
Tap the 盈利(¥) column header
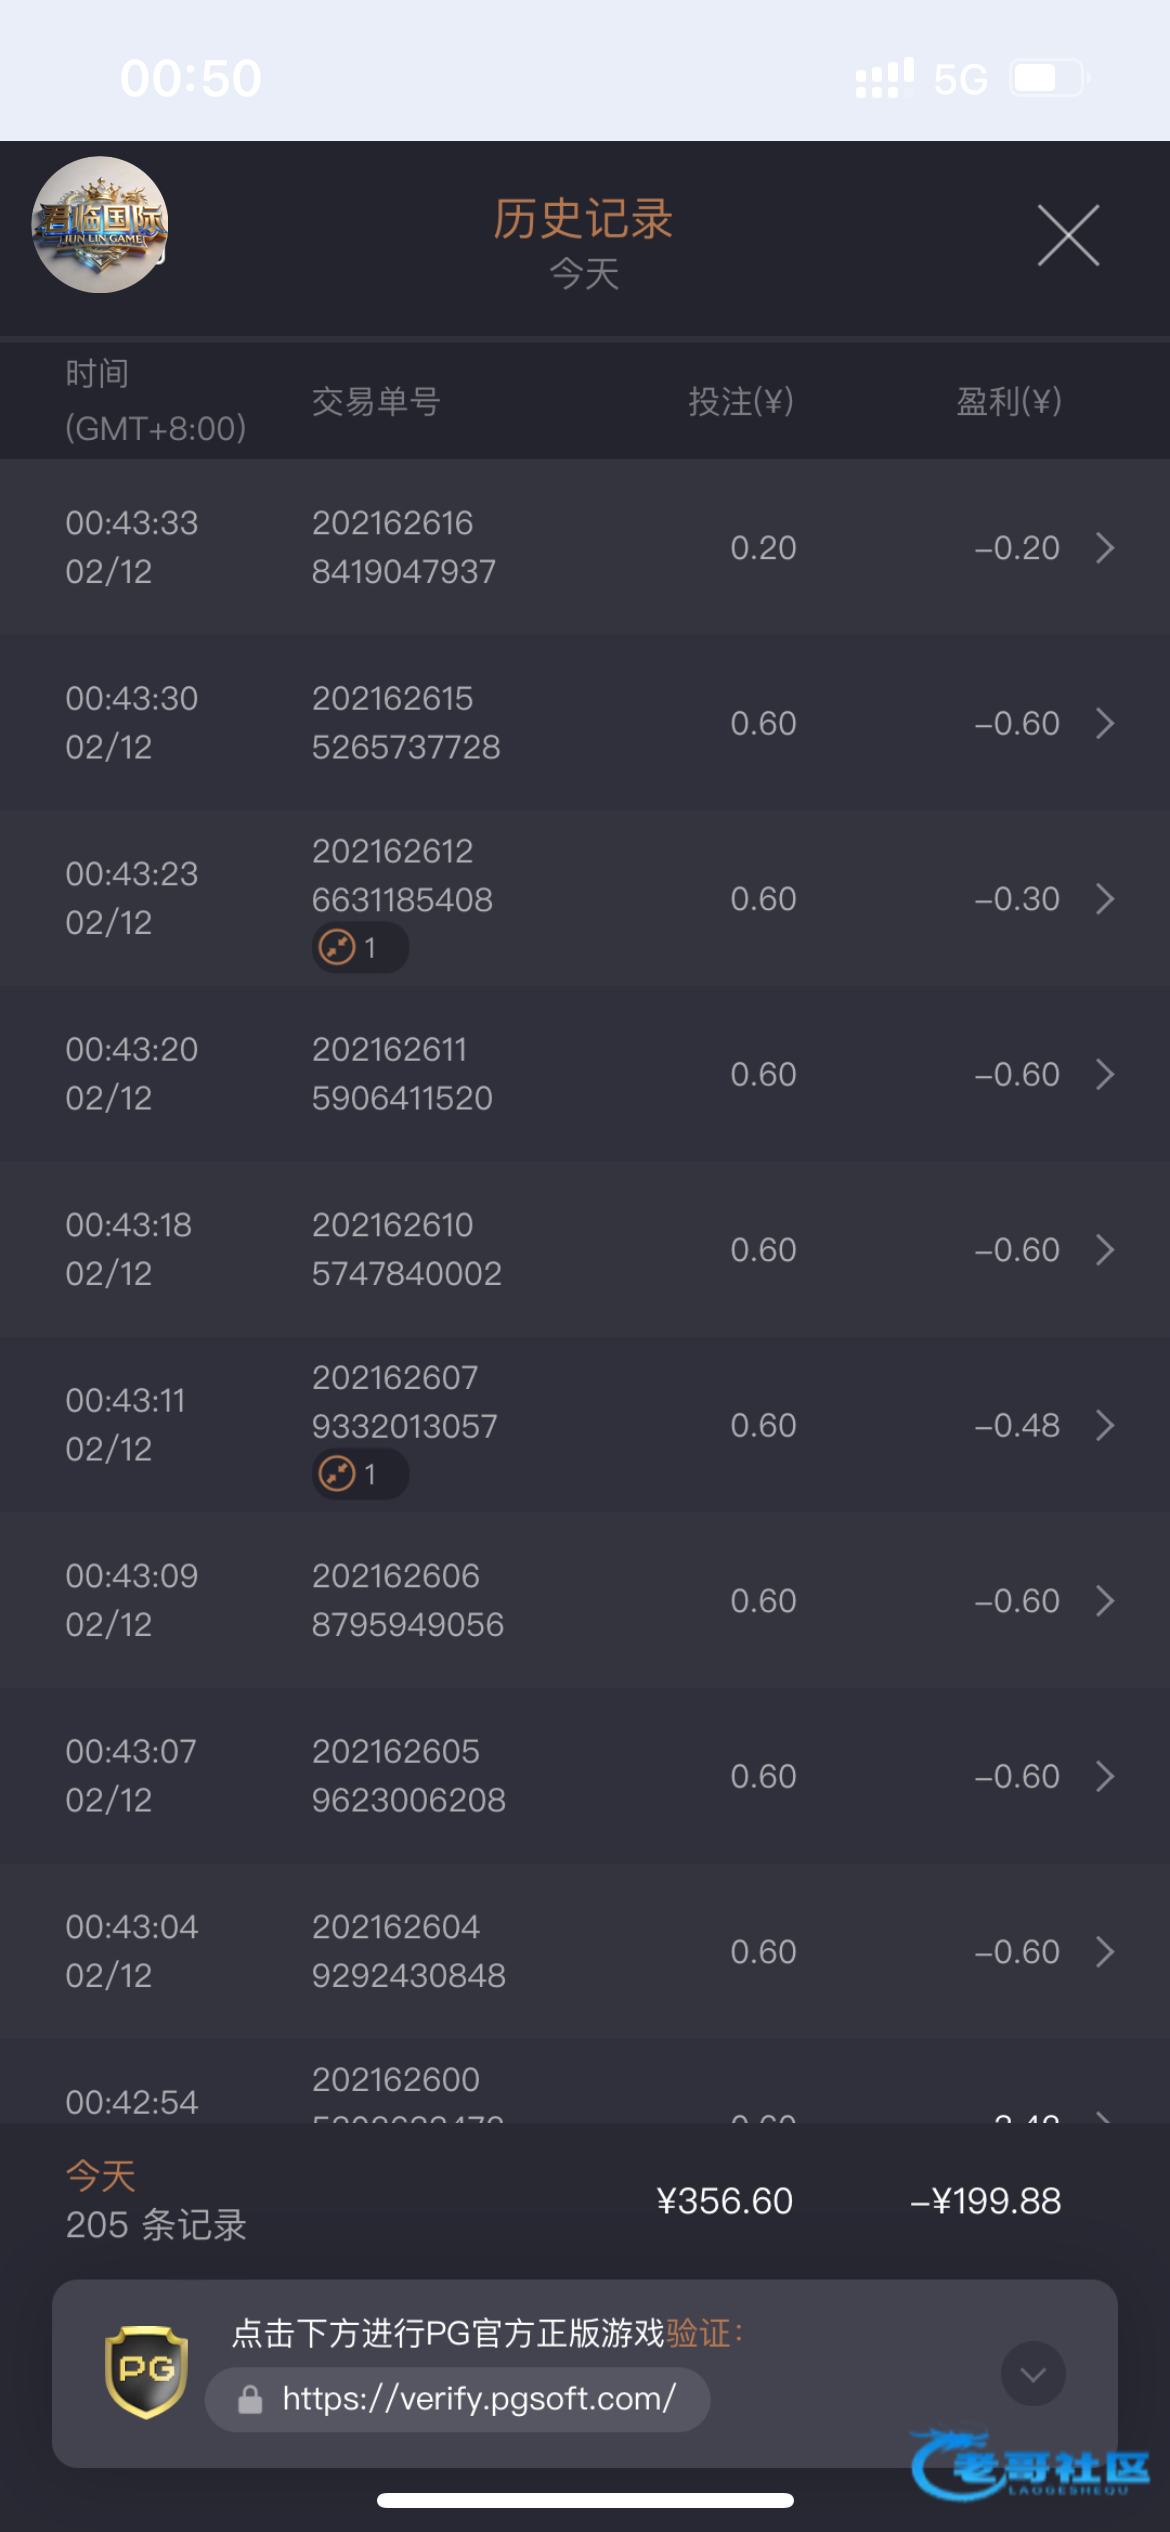[x=1008, y=401]
